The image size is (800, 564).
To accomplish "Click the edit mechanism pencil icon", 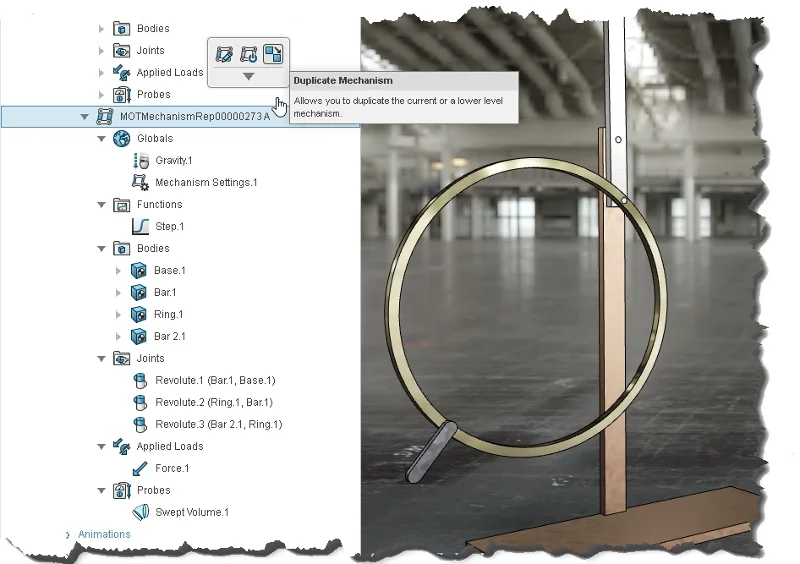I will click(225, 54).
